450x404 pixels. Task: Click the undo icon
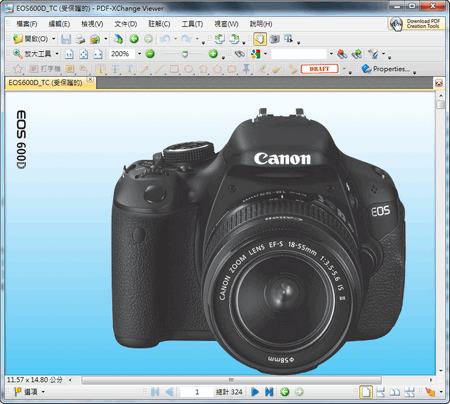click(x=165, y=39)
